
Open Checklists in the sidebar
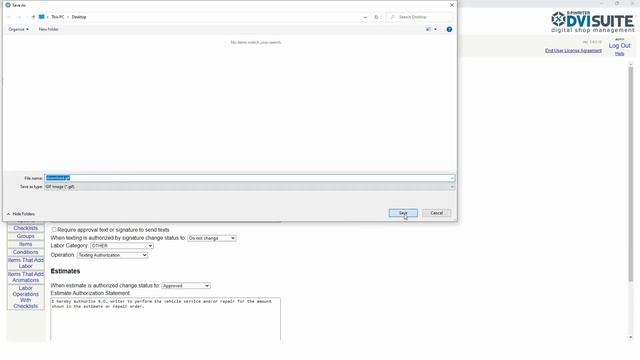25,228
